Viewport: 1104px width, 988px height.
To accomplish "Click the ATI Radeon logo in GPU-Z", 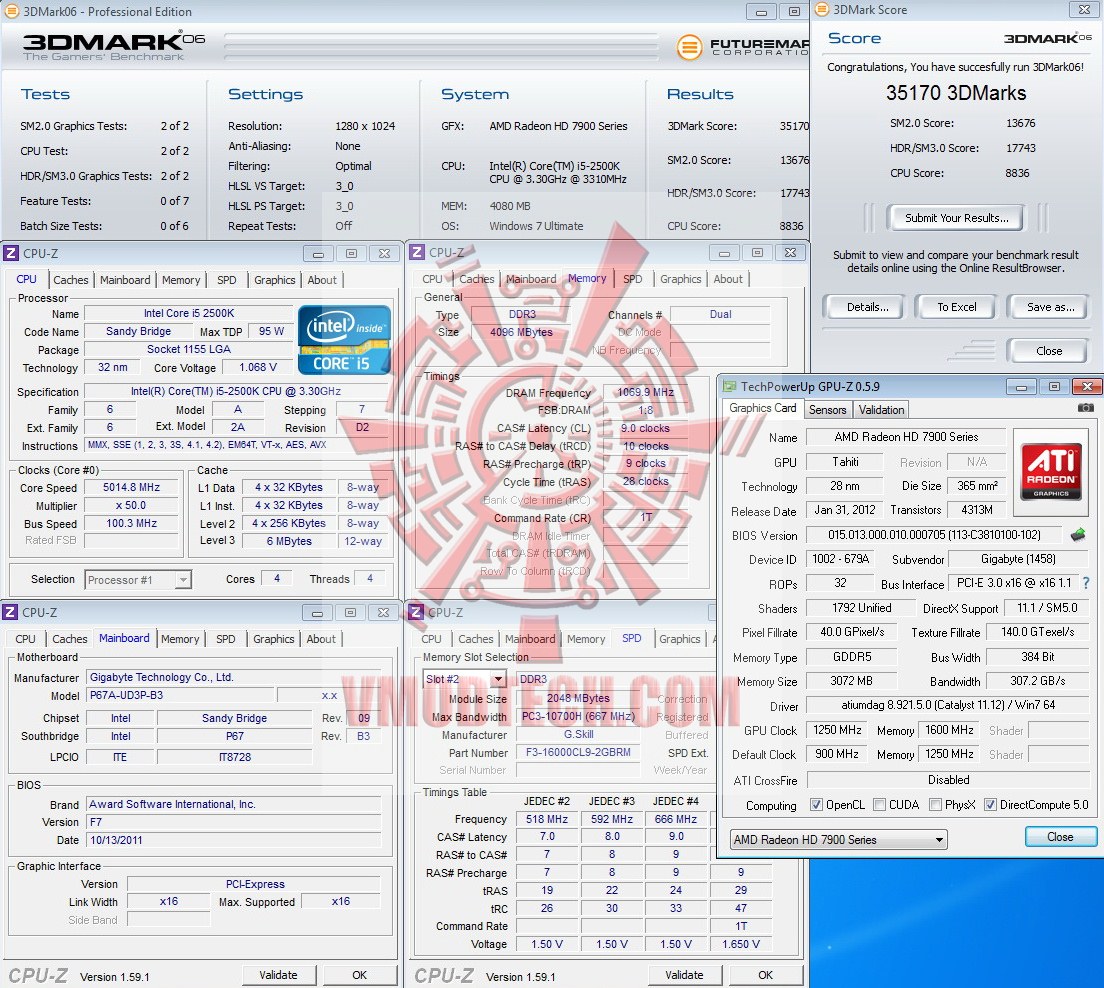I will tap(1050, 471).
